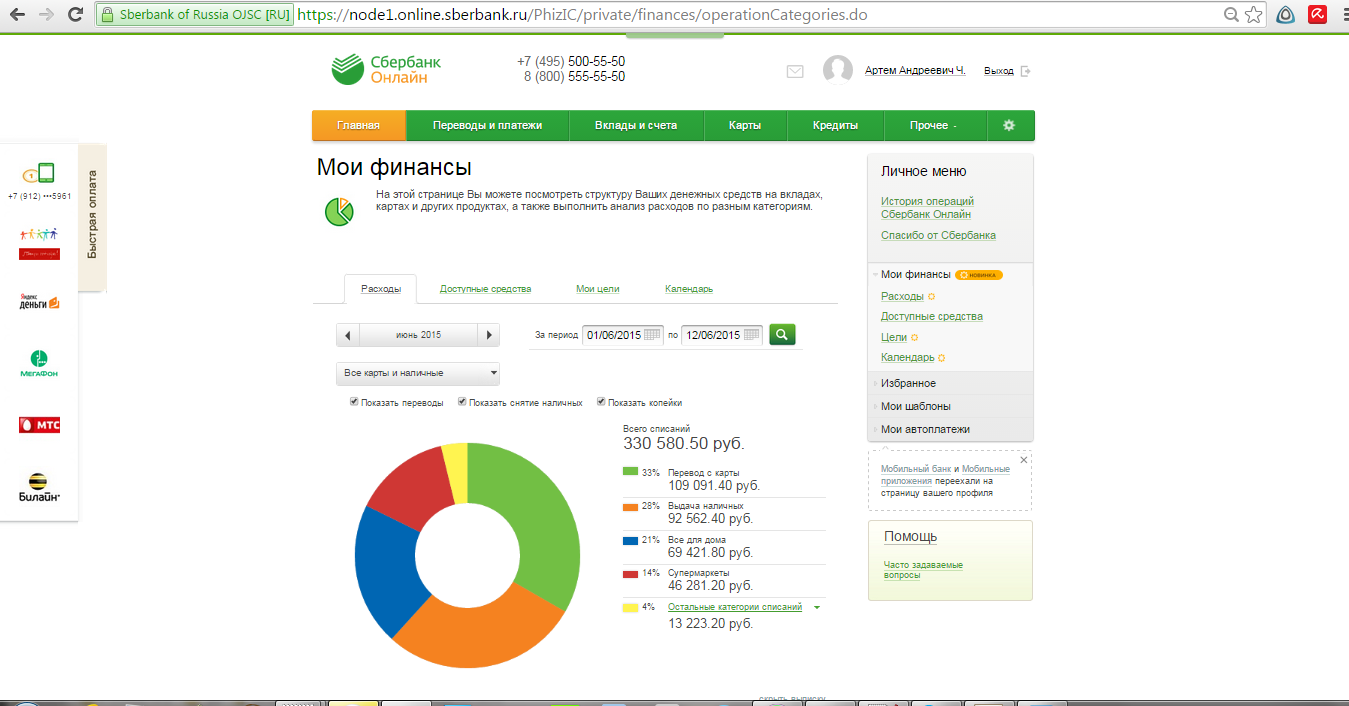Bookmark page with star icon
The height and width of the screenshot is (706, 1349).
[x=1254, y=15]
